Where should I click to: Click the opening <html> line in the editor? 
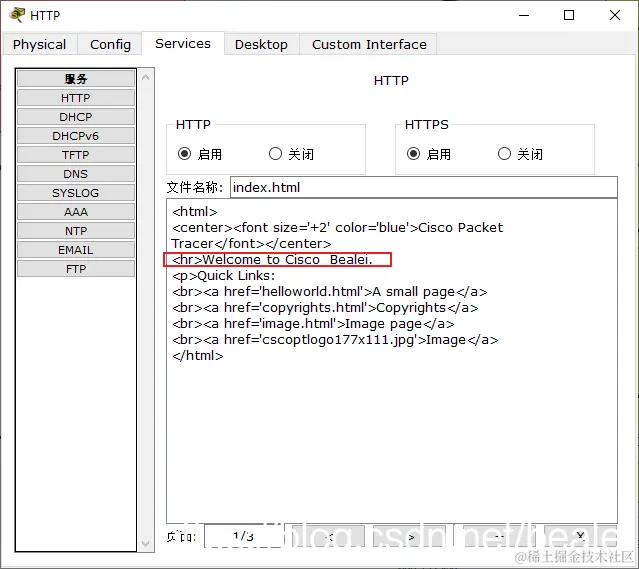195,212
